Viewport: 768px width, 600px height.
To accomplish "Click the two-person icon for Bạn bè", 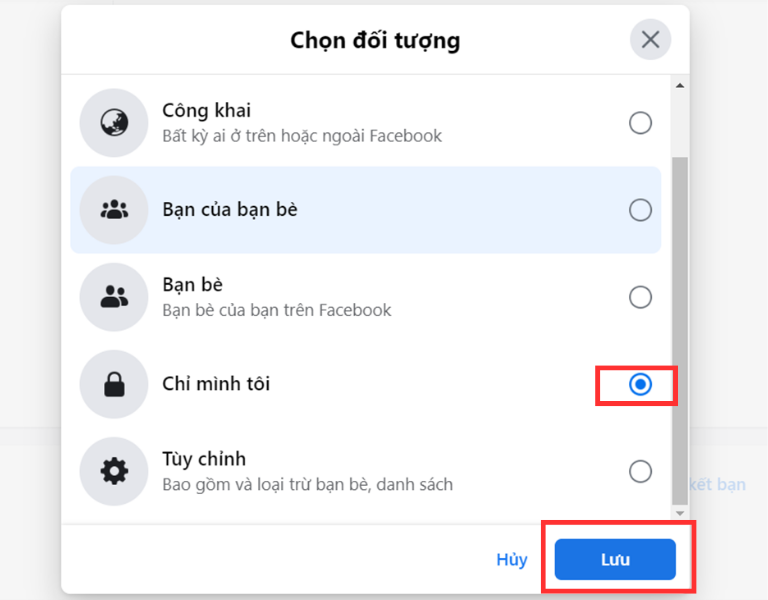I will [114, 297].
